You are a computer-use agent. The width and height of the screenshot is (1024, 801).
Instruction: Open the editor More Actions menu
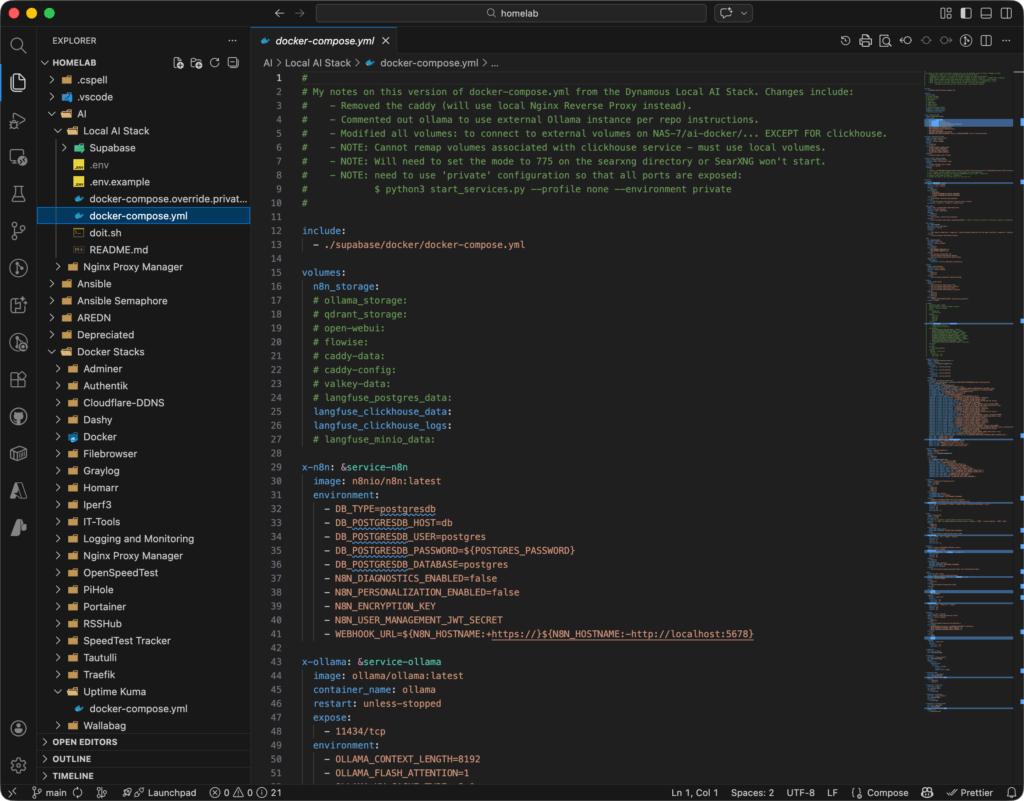pos(1005,41)
